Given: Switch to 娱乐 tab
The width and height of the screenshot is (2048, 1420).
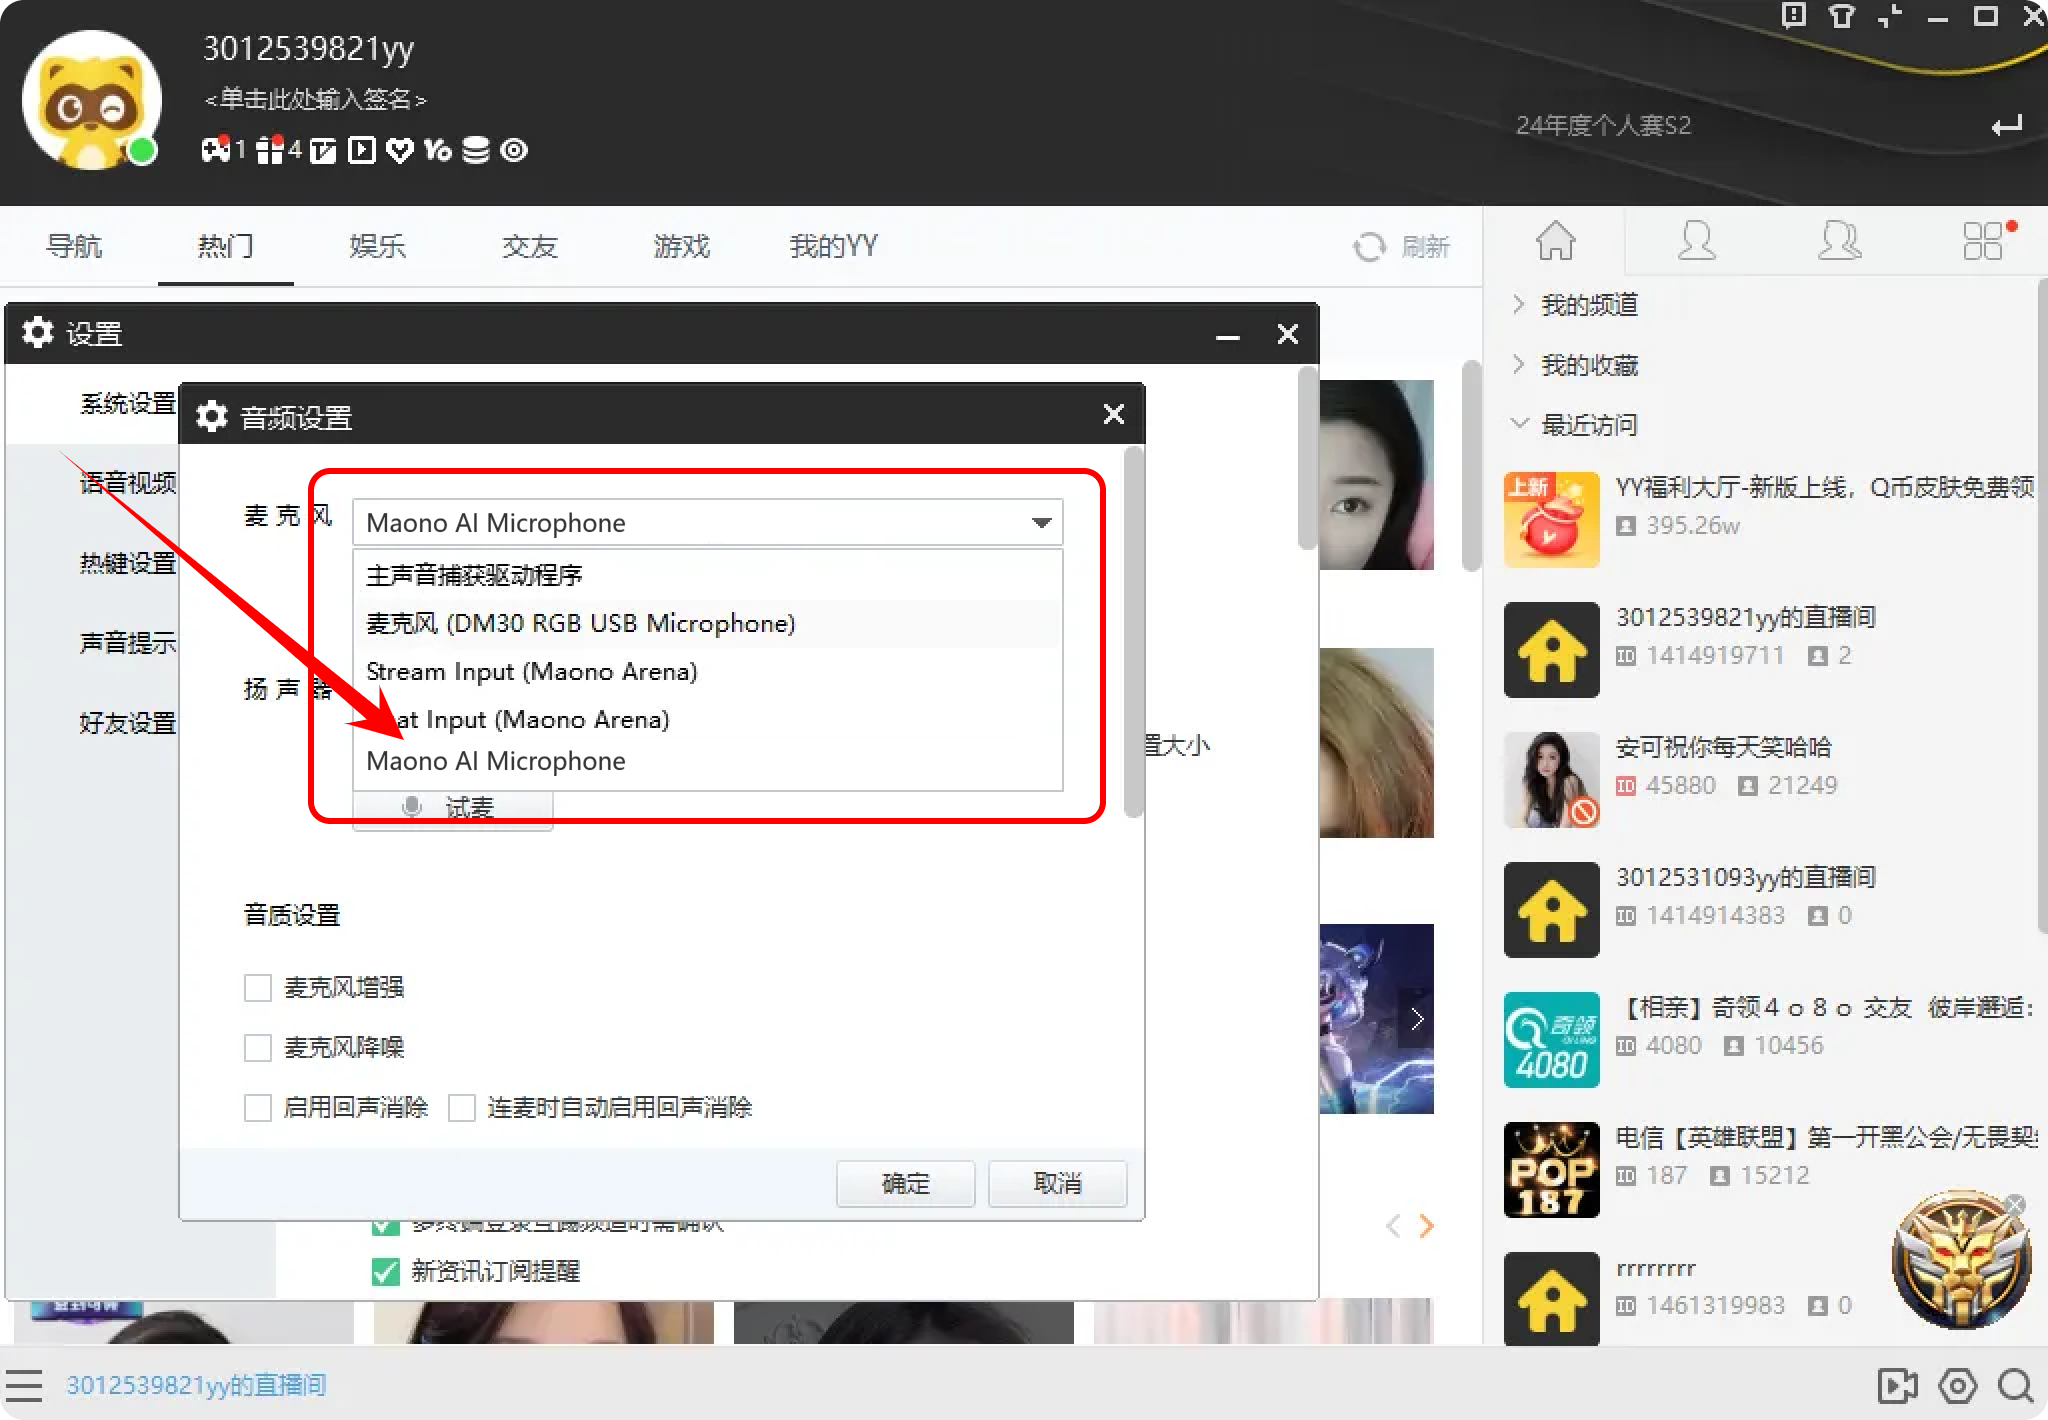Looking at the screenshot, I should pyautogui.click(x=378, y=246).
